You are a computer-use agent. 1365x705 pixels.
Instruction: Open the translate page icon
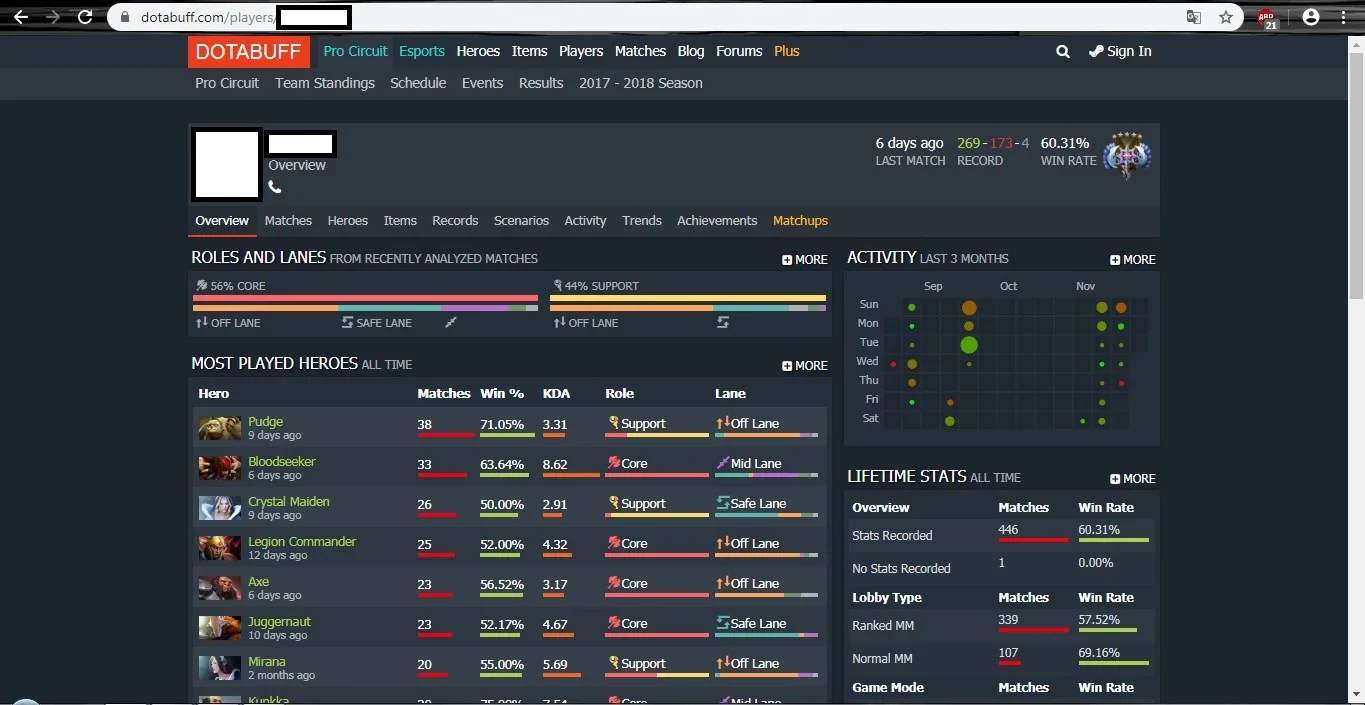1194,17
